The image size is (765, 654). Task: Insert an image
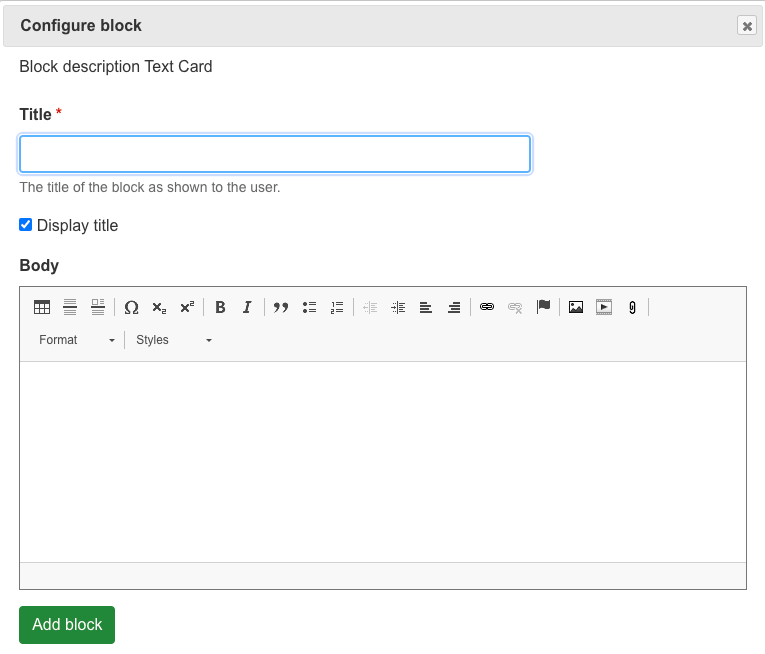point(576,307)
